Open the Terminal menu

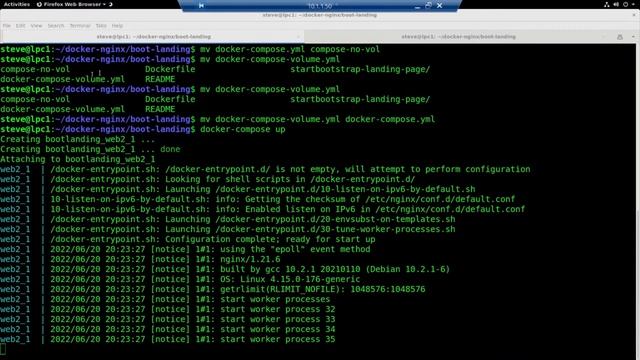point(80,26)
